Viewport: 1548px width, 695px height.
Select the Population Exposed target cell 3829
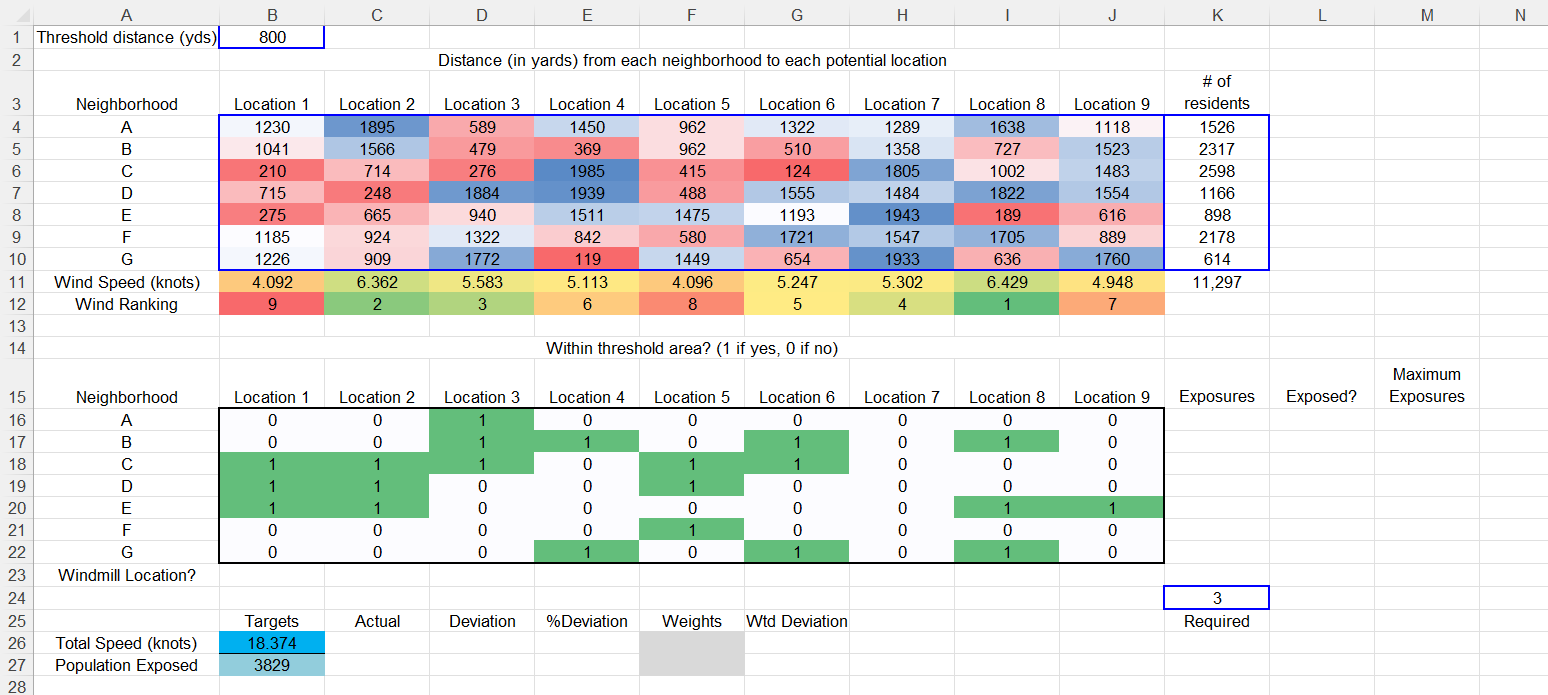click(x=272, y=665)
